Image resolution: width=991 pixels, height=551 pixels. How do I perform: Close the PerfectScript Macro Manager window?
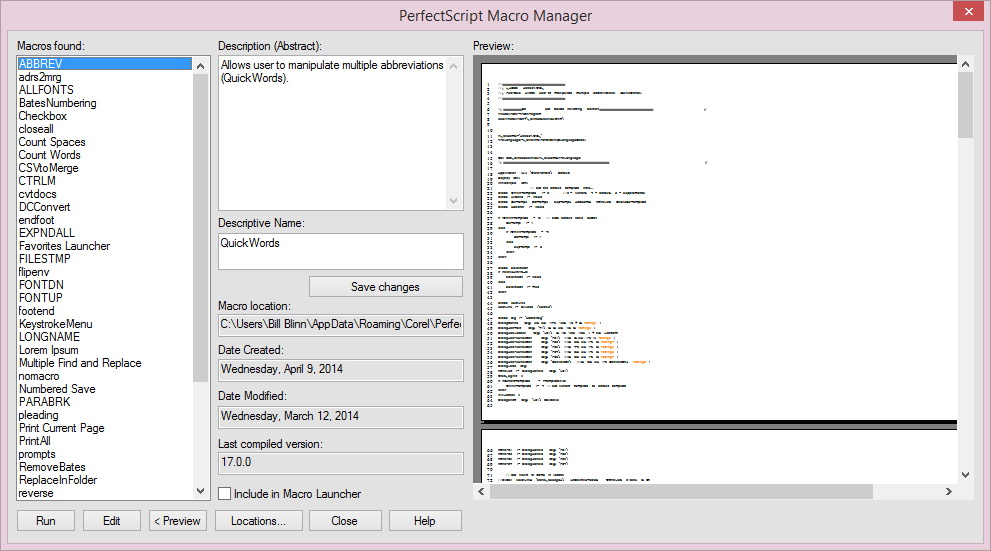968,11
